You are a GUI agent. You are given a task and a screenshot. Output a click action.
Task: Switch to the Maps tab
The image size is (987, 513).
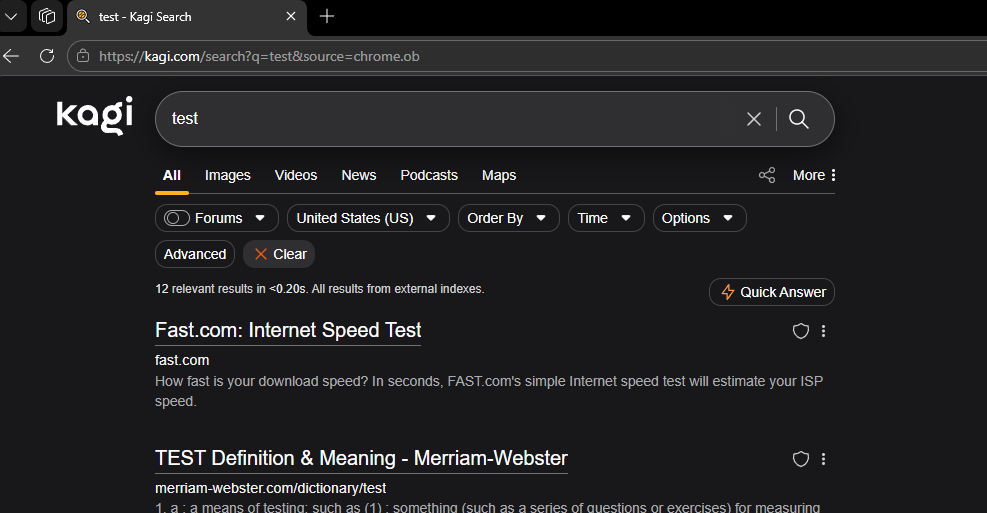coord(499,176)
